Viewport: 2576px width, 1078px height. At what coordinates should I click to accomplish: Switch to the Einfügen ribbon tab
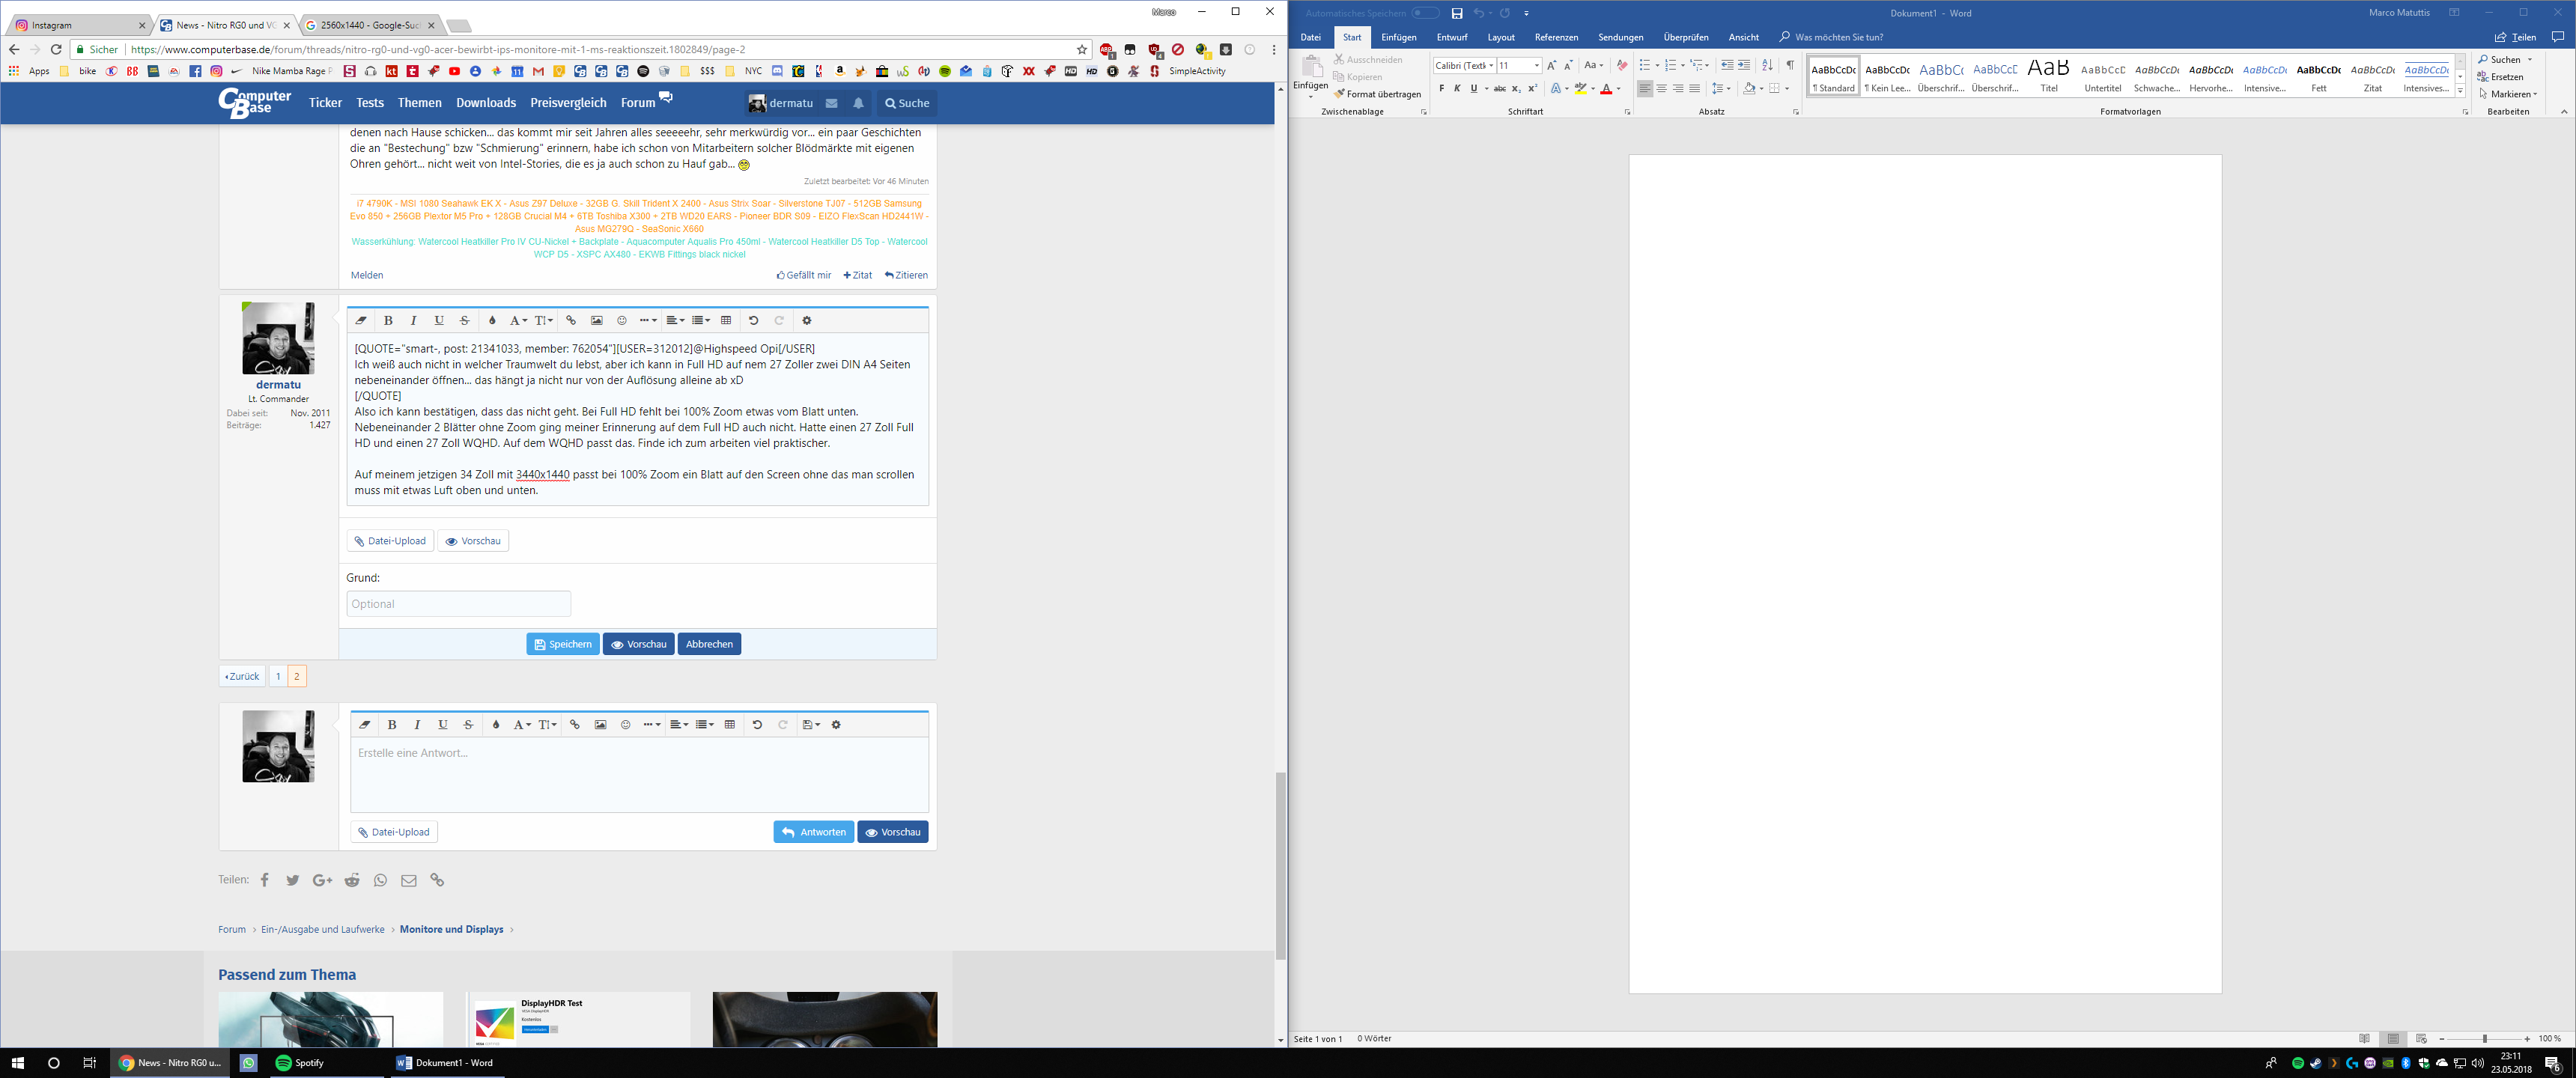[1398, 37]
